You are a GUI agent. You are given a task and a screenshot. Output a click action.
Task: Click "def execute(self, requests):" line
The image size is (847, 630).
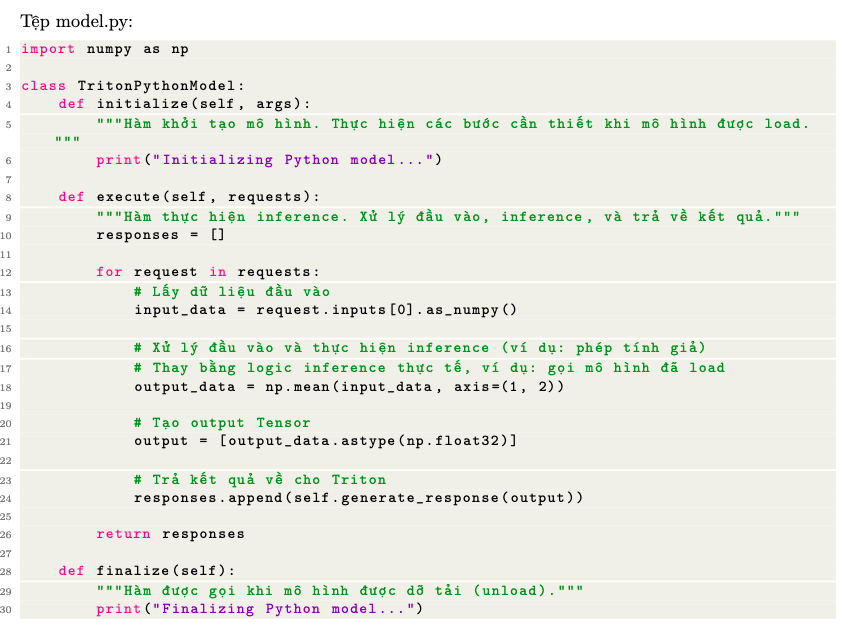(189, 197)
